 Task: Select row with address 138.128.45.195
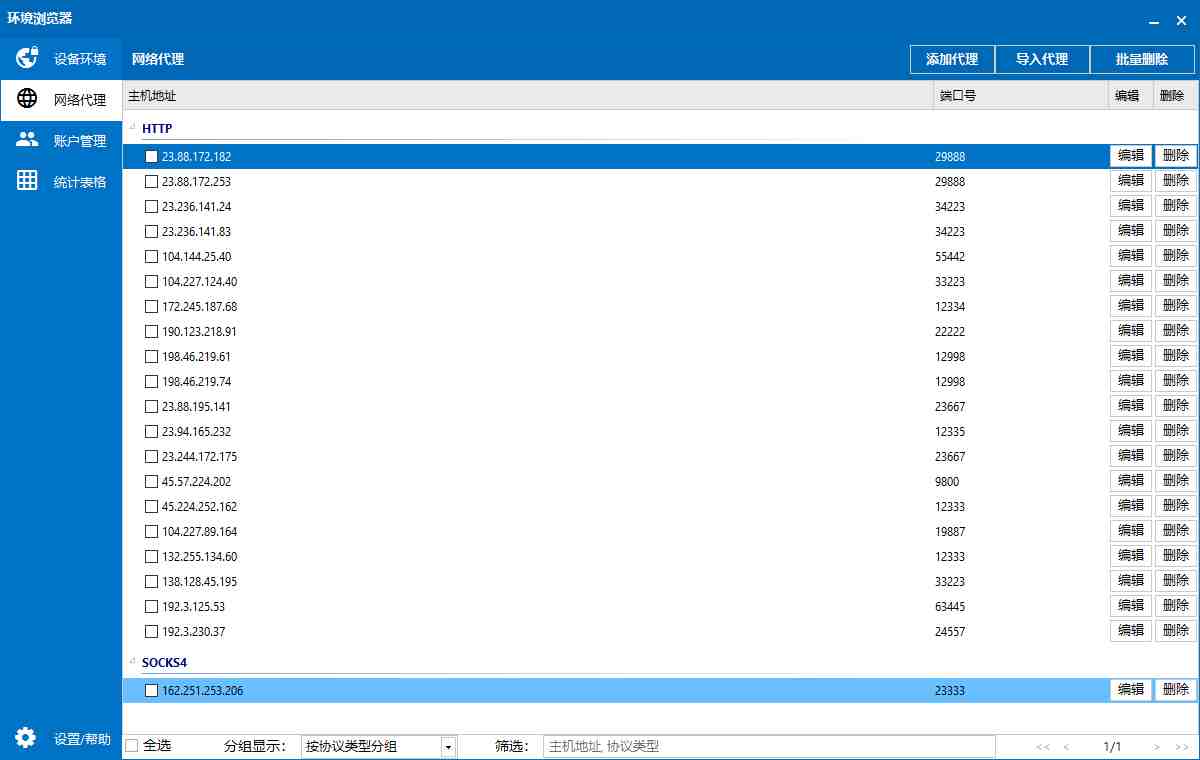coord(660,582)
